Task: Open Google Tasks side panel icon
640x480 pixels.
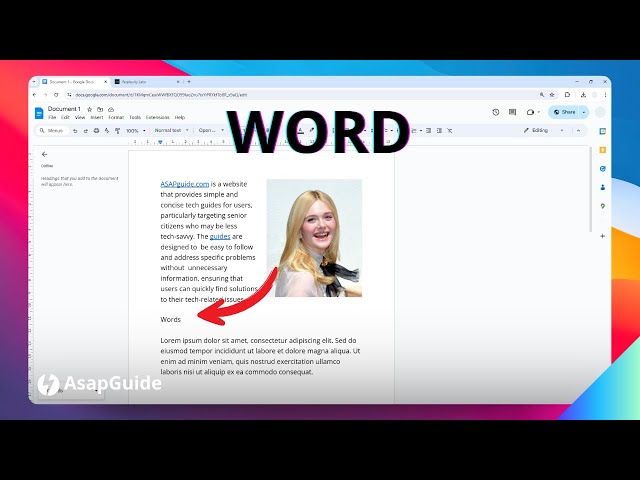Action: click(602, 169)
